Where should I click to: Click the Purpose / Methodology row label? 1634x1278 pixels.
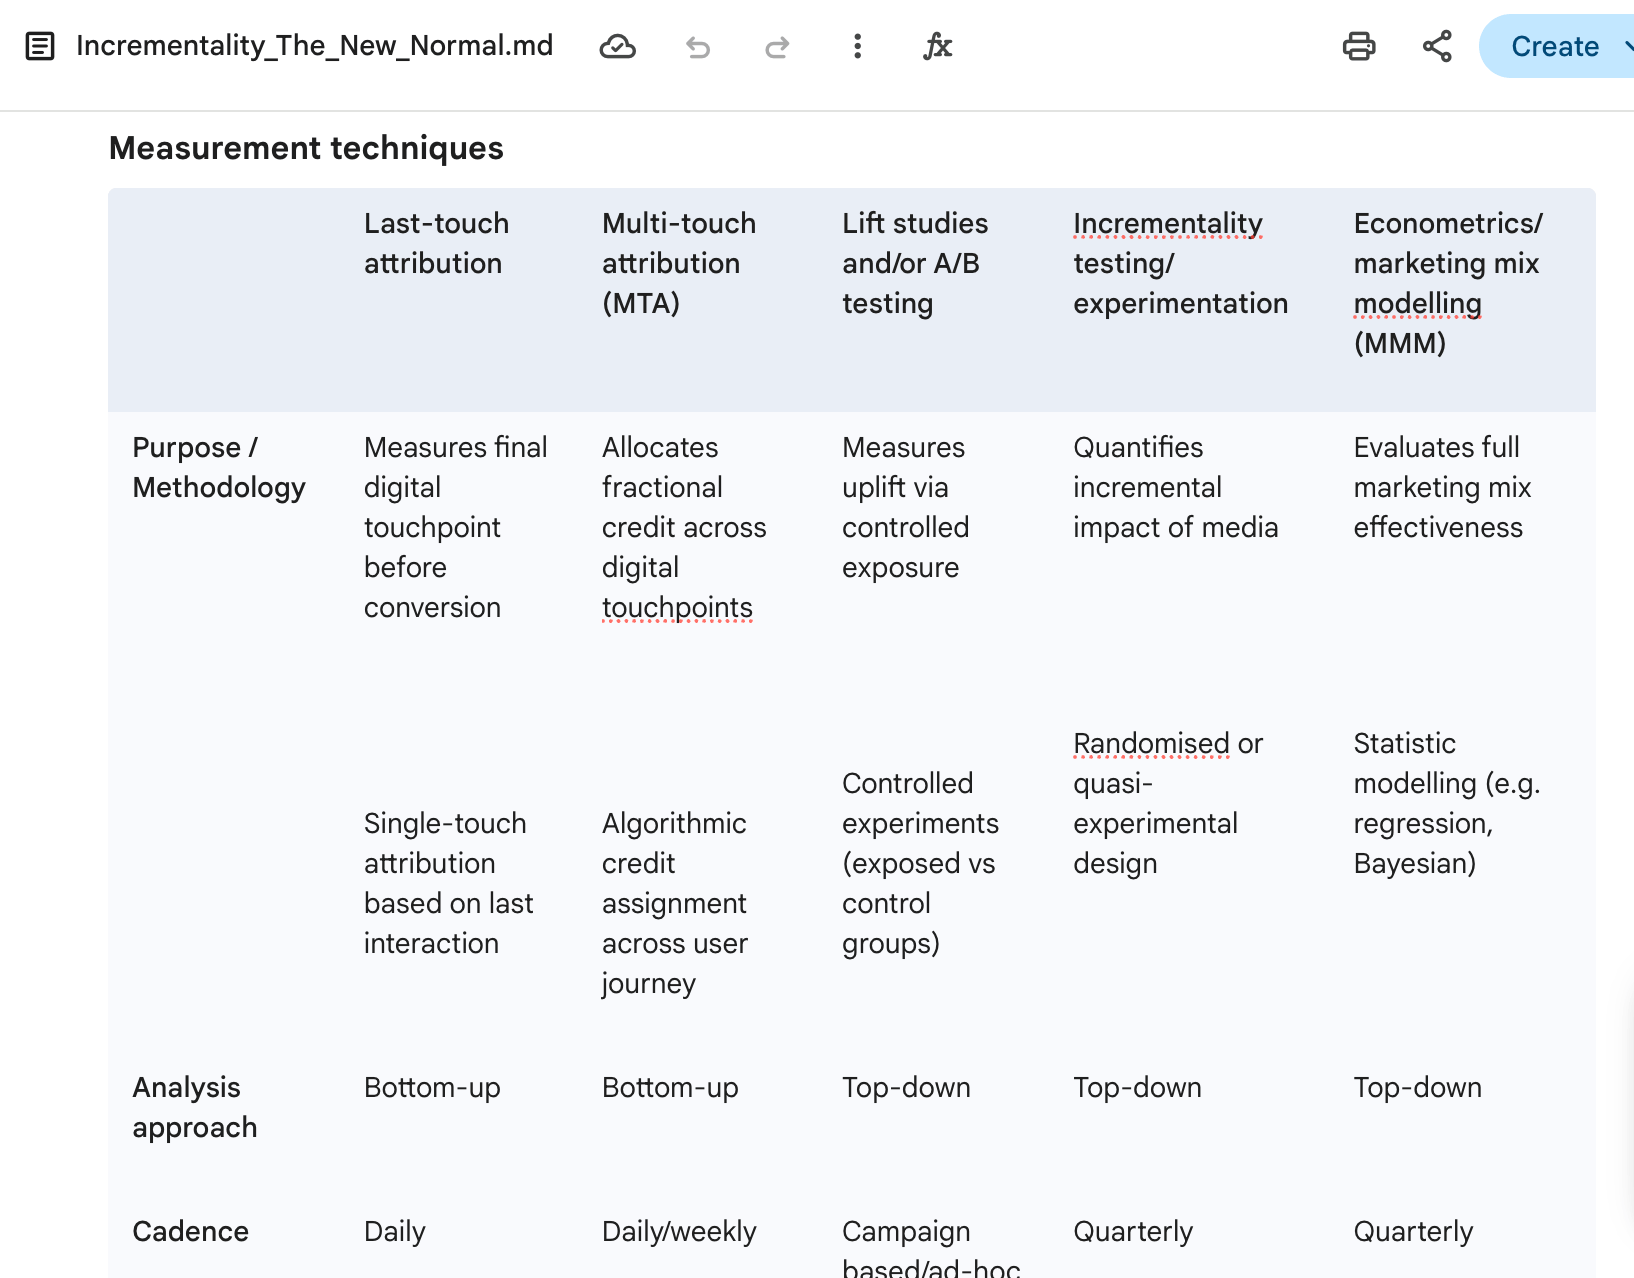[219, 467]
